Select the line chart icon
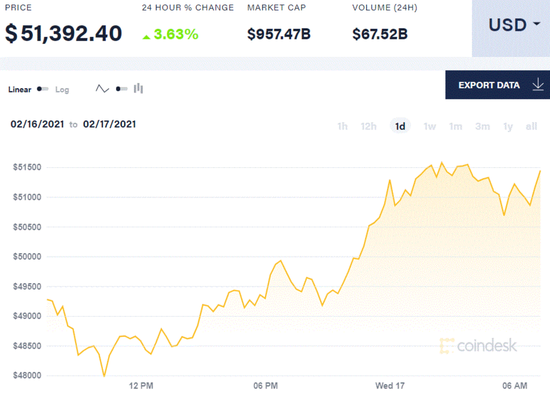550x398 pixels. tap(102, 89)
